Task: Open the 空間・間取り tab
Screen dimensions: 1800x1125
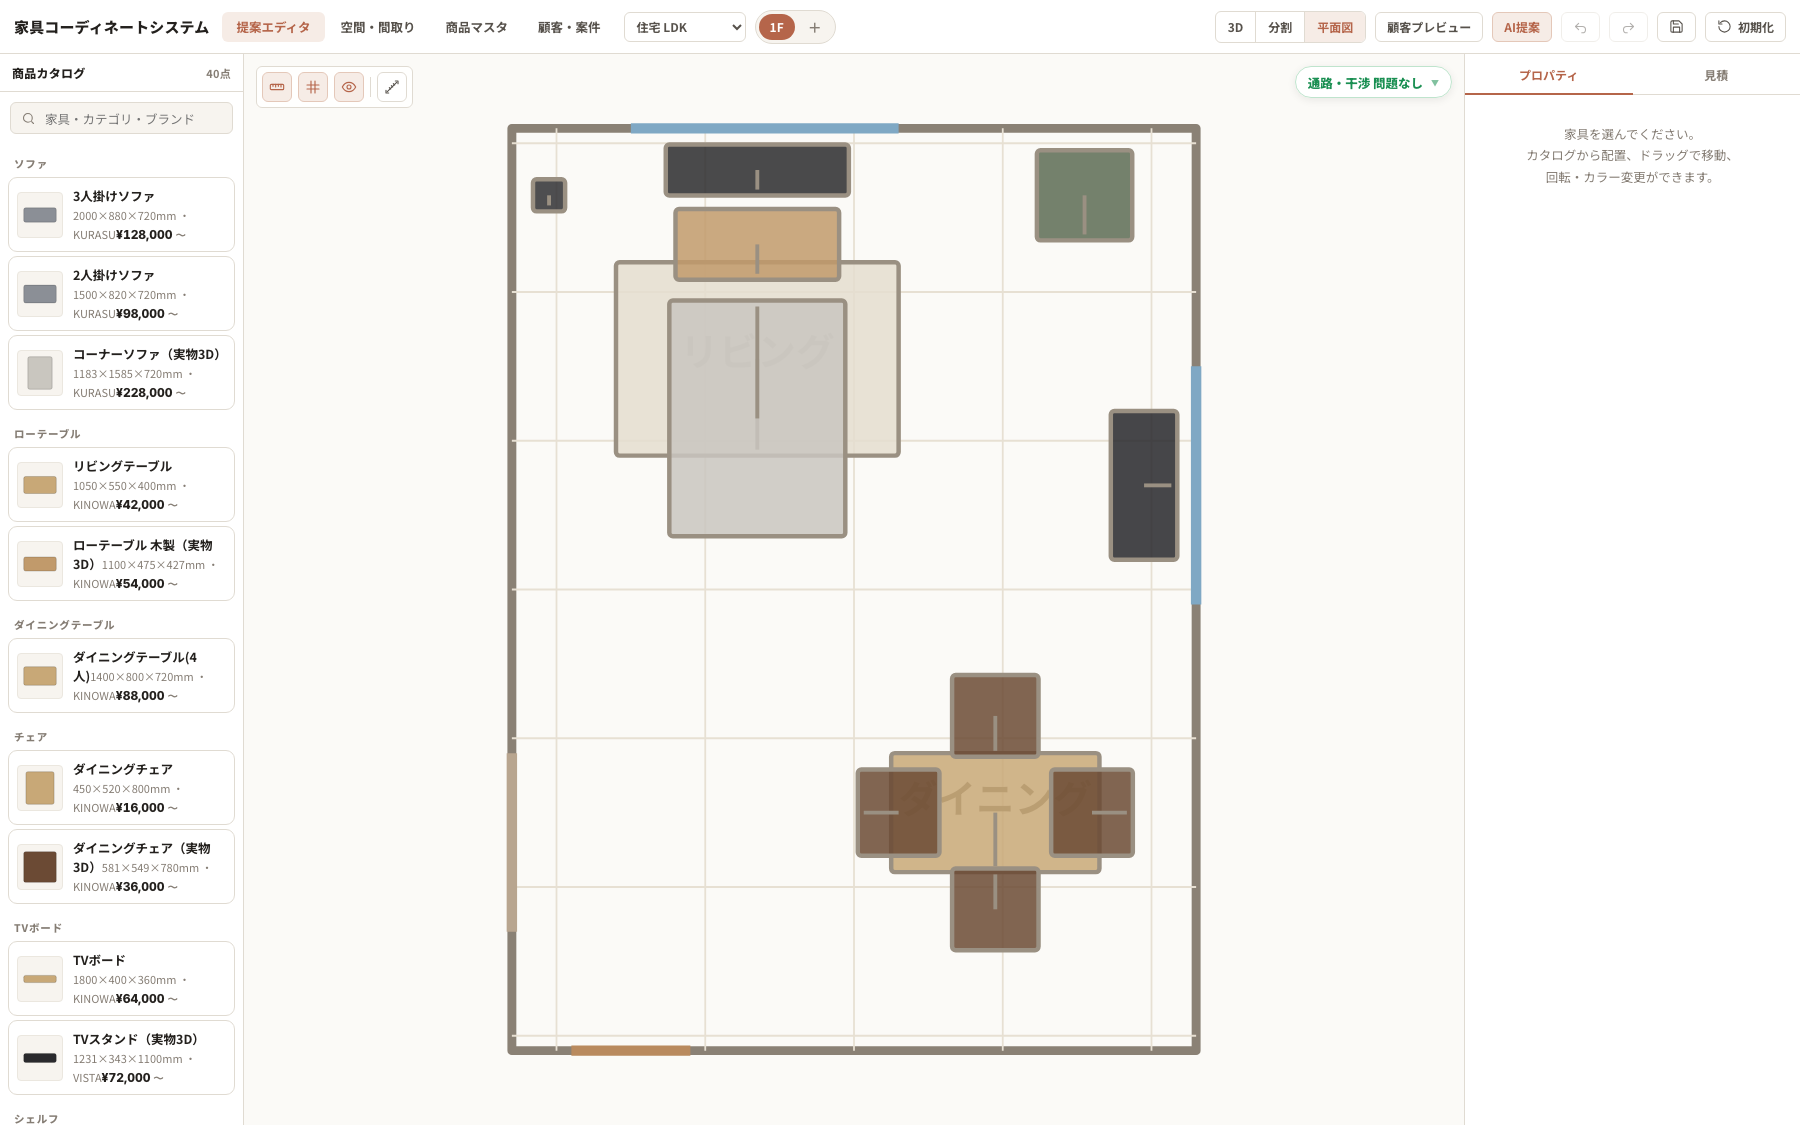Action: pyautogui.click(x=377, y=27)
